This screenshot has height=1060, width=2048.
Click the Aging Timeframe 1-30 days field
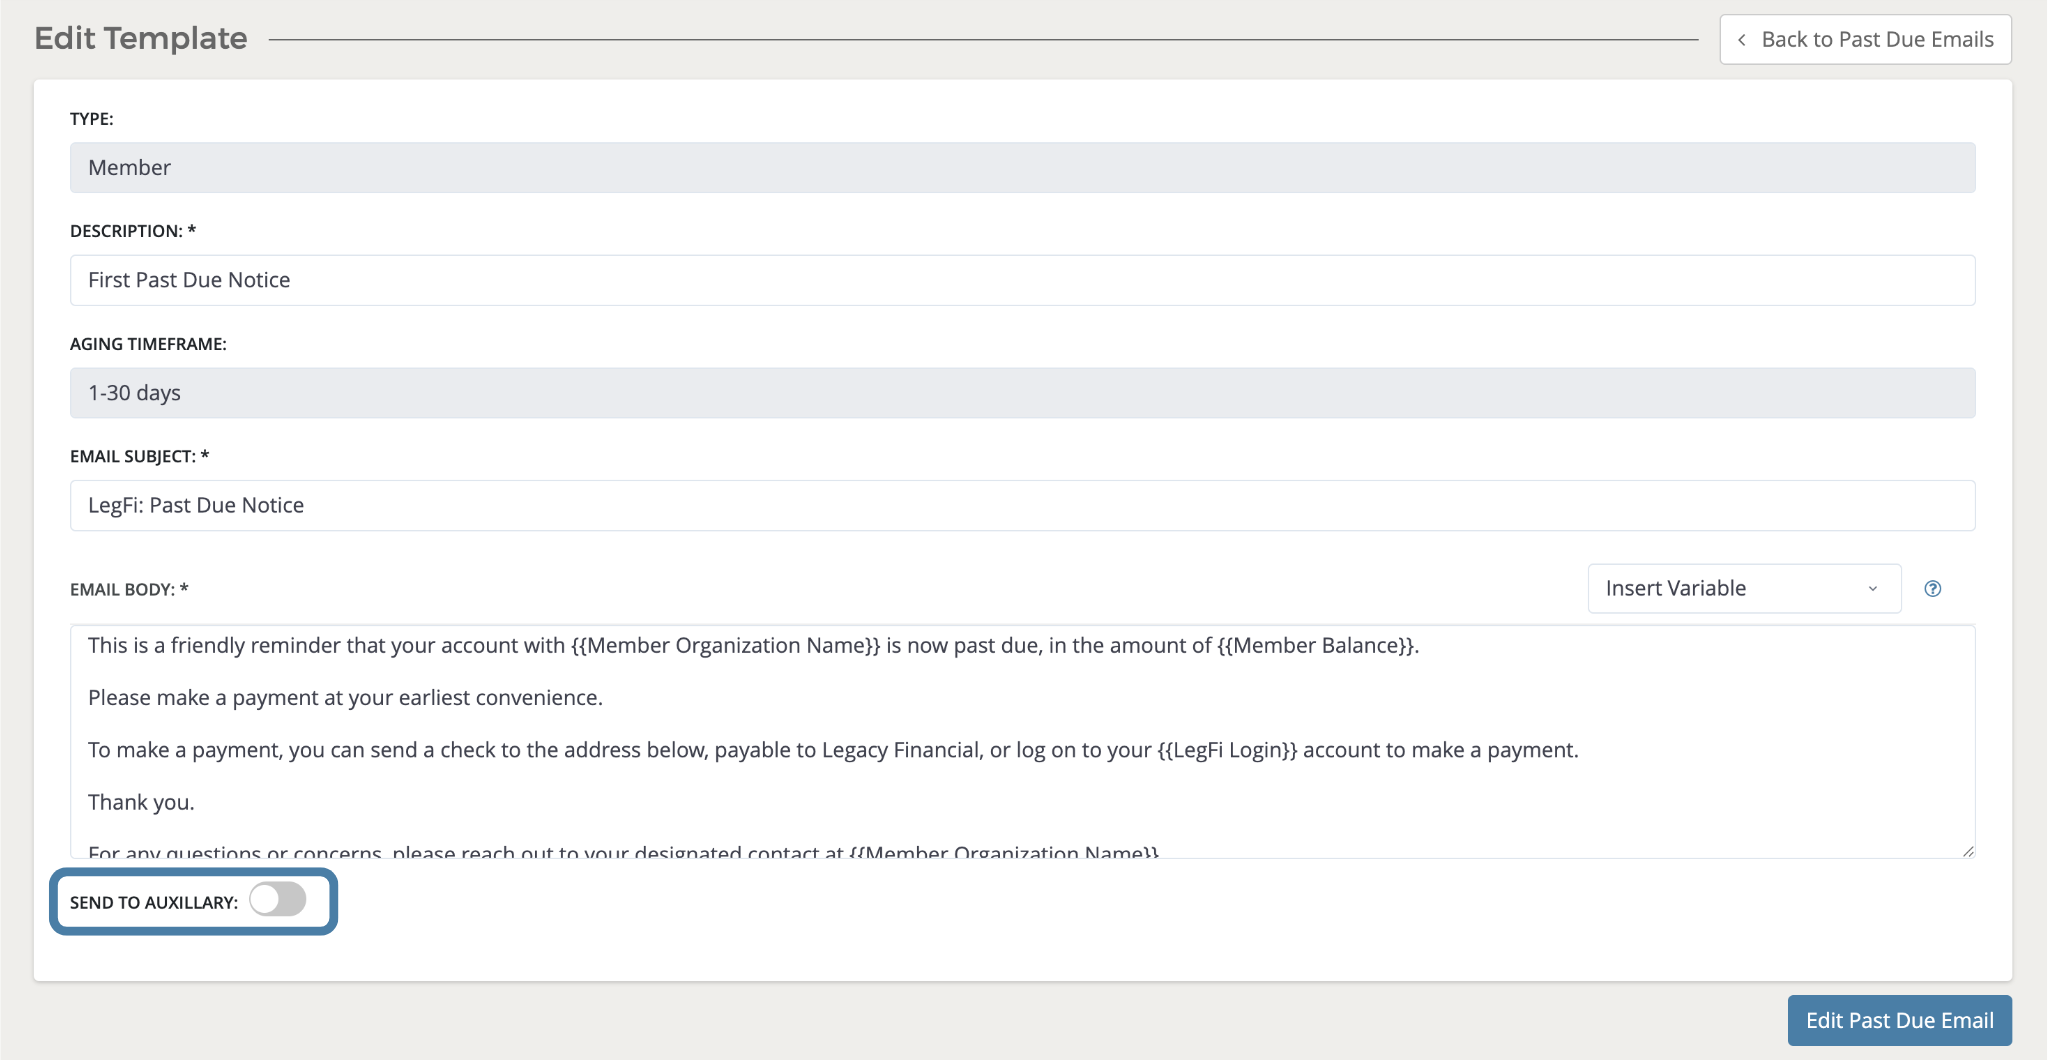(1021, 393)
